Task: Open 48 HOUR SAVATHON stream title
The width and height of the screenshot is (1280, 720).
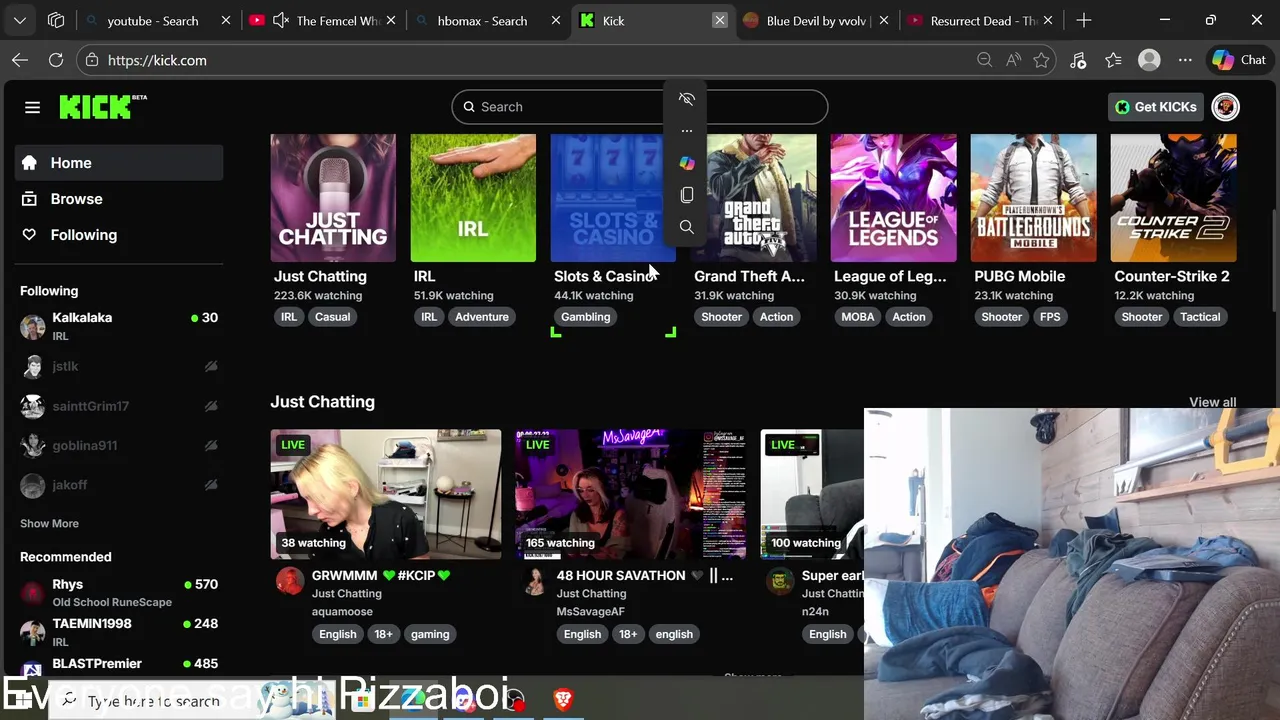Action: 644,575
